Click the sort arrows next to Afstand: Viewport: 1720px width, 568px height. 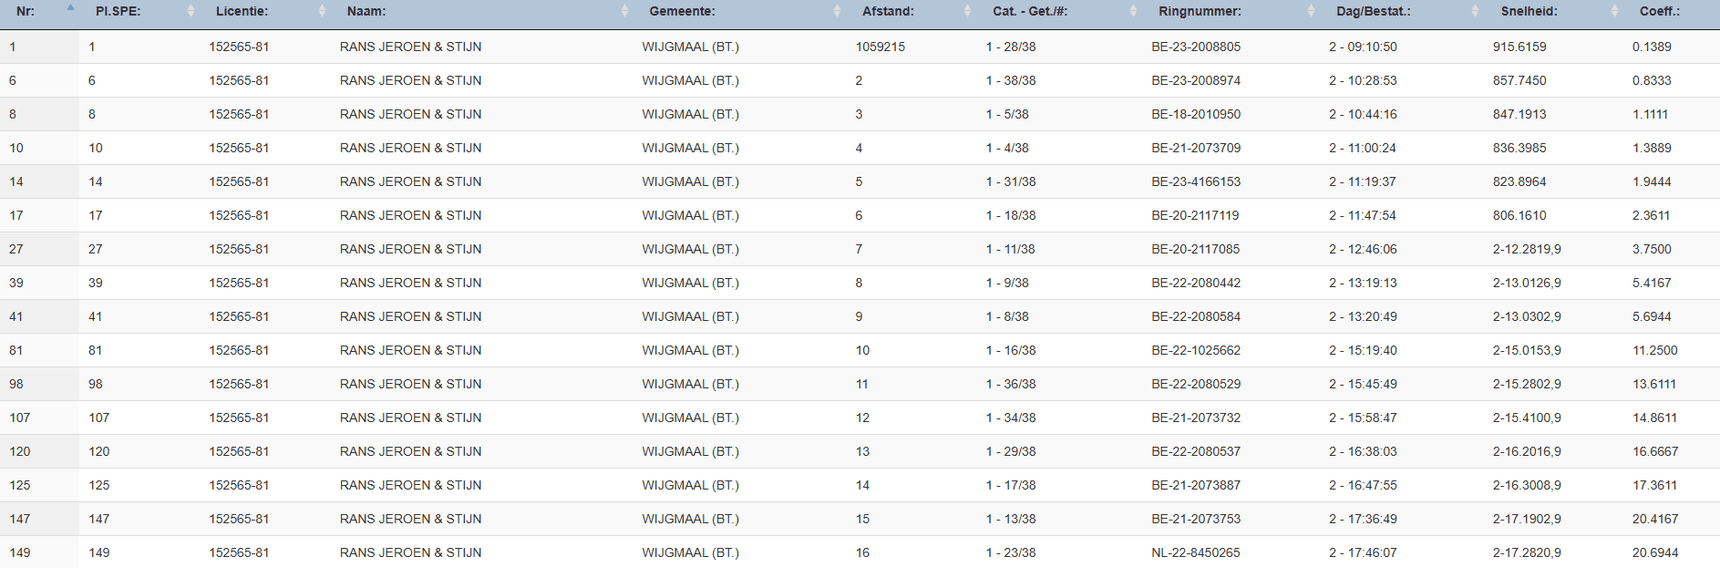[x=967, y=11]
